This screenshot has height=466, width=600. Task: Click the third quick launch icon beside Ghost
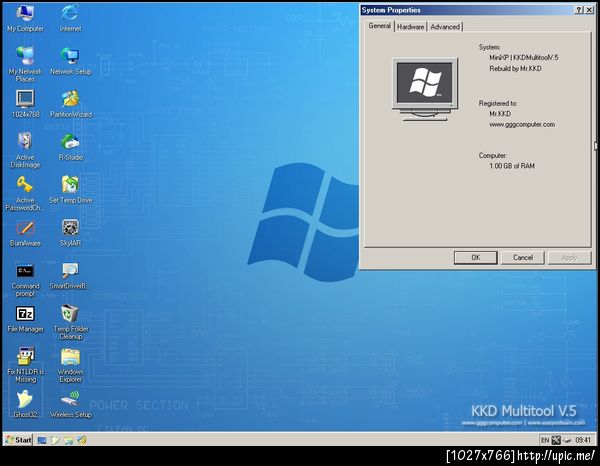[69, 440]
